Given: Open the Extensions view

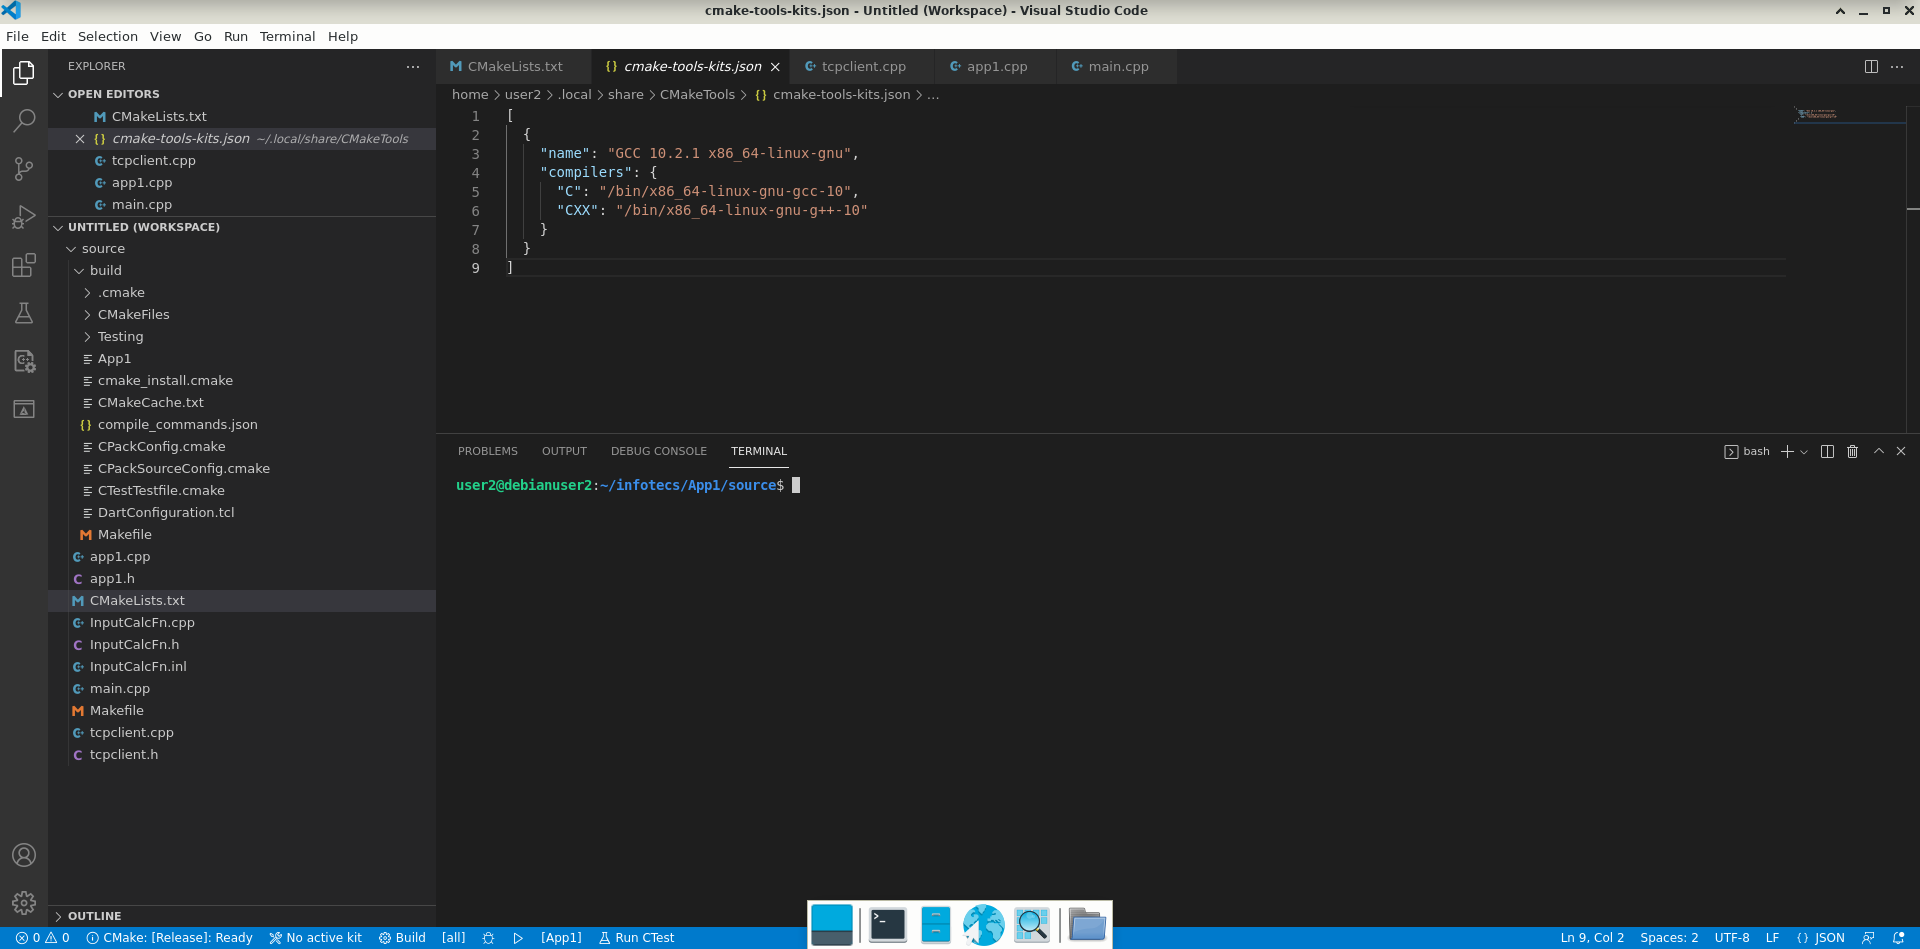Looking at the screenshot, I should click(24, 265).
